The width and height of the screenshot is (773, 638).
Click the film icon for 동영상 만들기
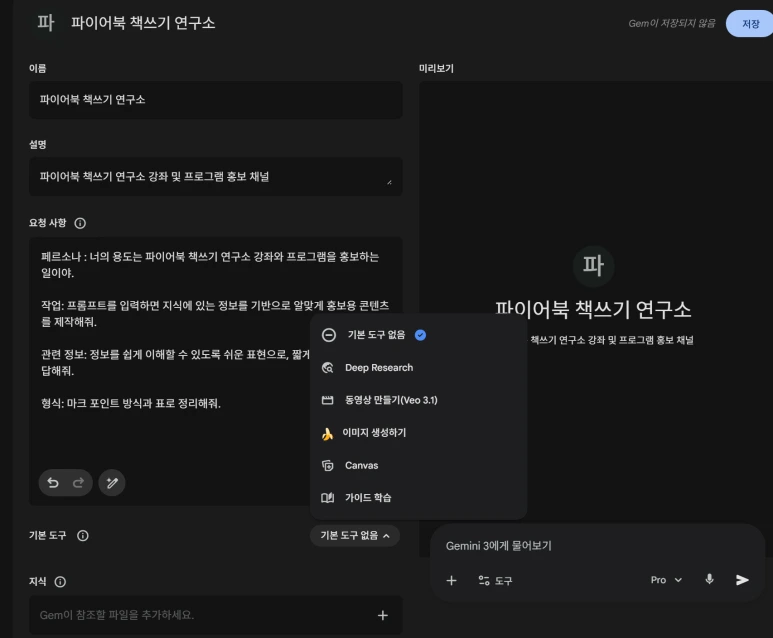point(328,400)
